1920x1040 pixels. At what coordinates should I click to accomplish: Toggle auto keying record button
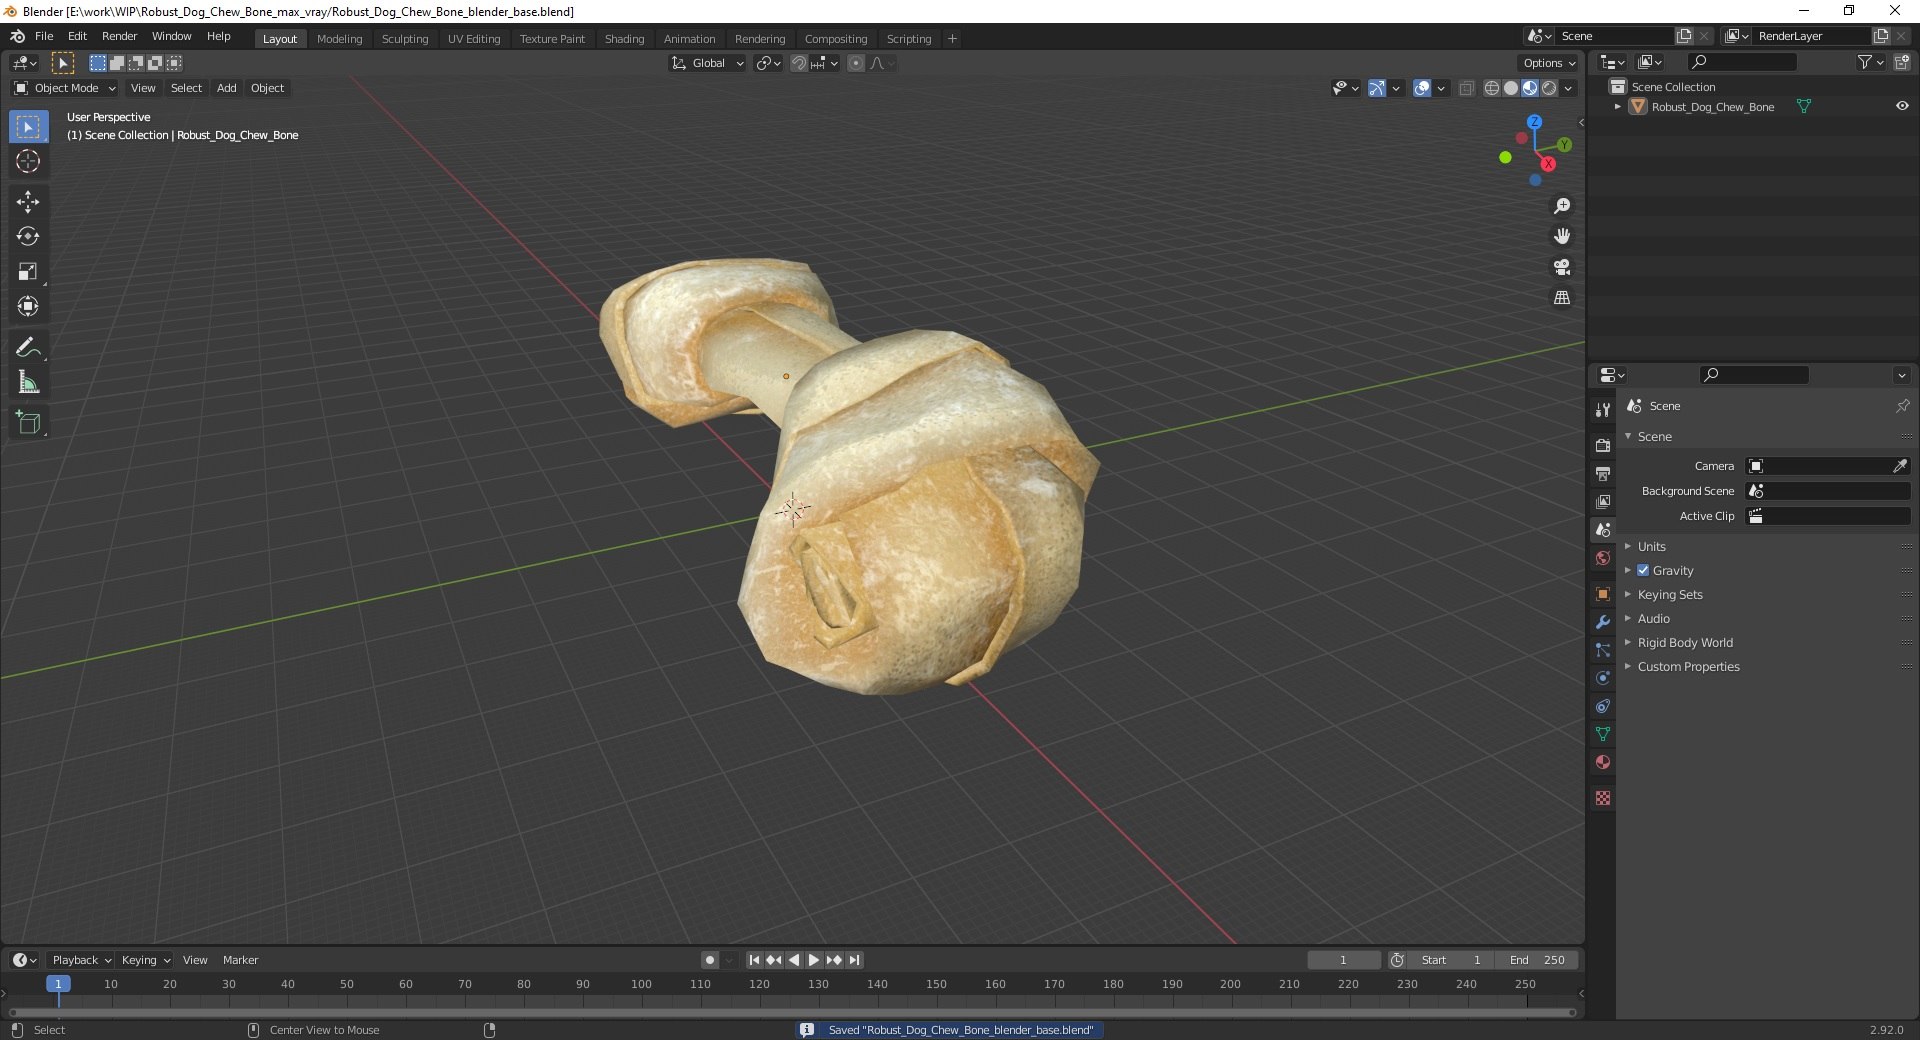tap(709, 960)
